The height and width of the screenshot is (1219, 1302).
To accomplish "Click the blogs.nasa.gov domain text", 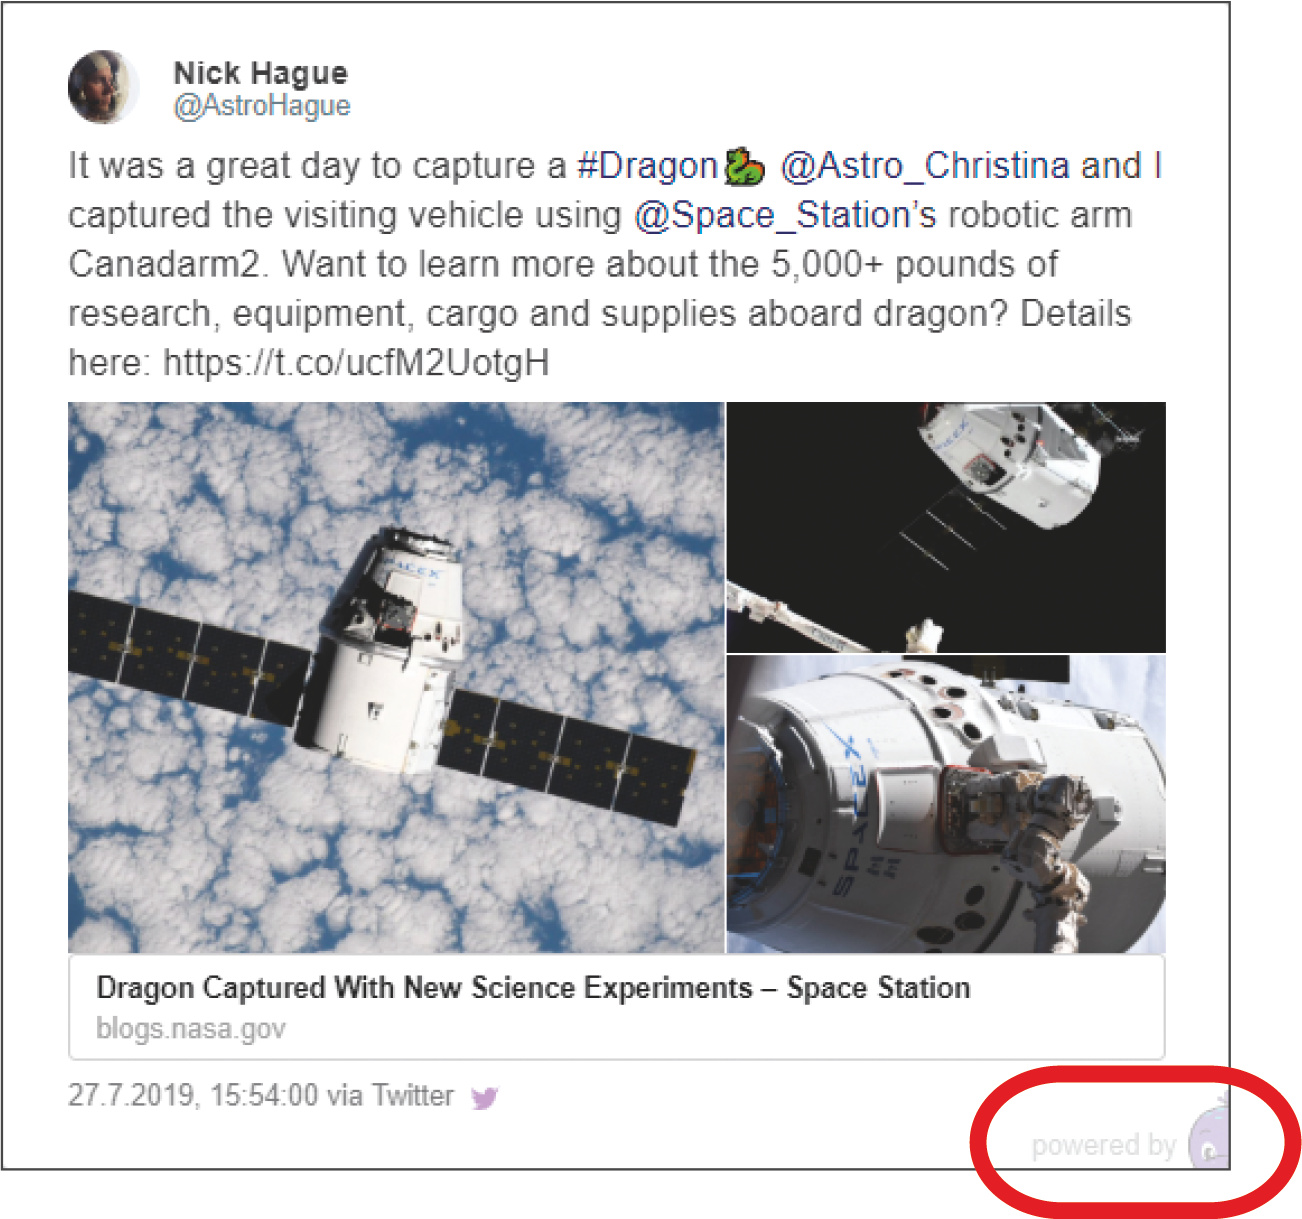I will coord(191,1028).
